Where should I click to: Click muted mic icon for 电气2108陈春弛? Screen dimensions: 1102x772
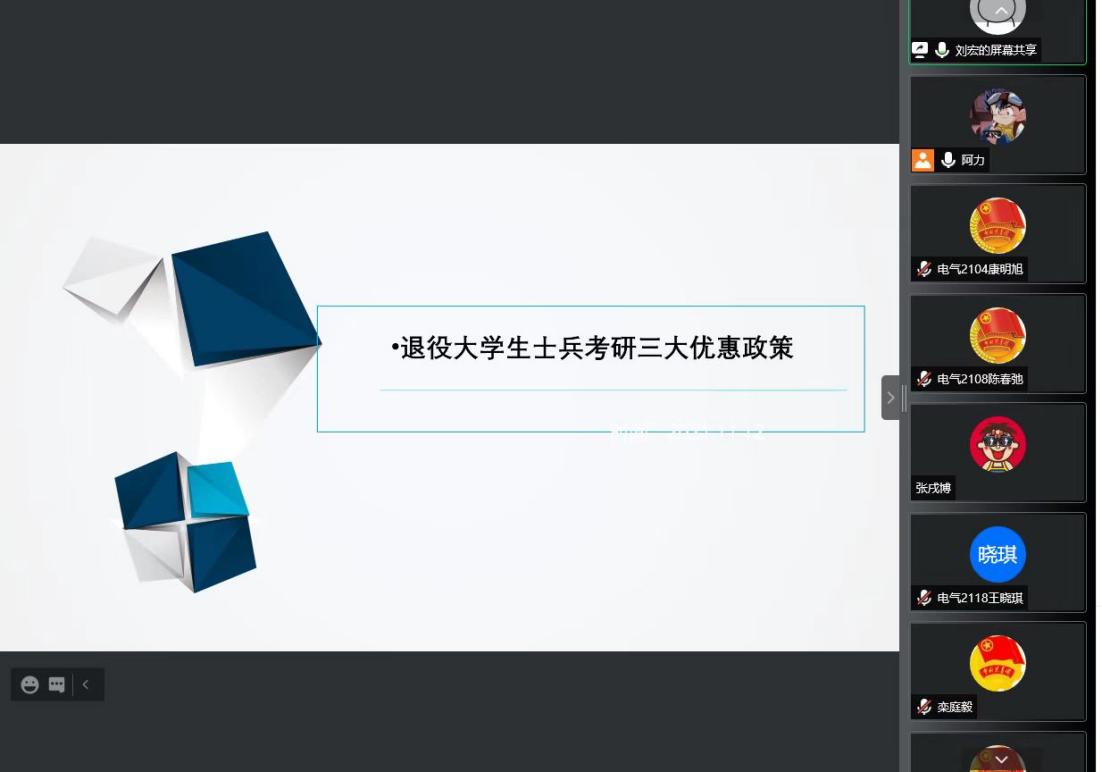tap(924, 379)
